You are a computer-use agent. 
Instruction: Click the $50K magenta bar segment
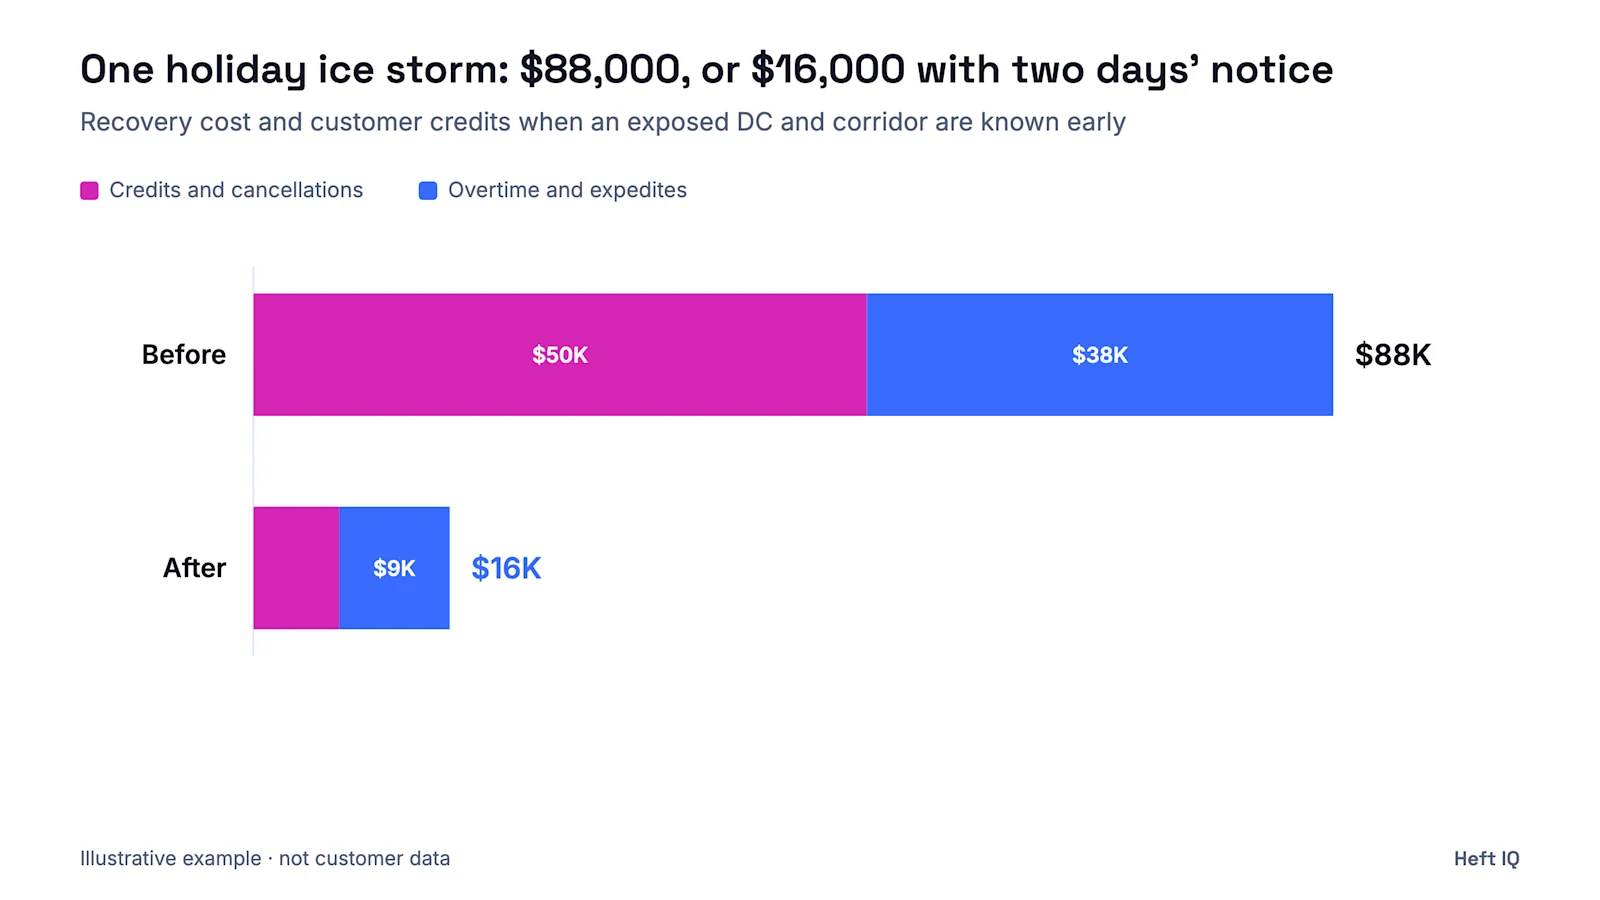[x=560, y=355]
